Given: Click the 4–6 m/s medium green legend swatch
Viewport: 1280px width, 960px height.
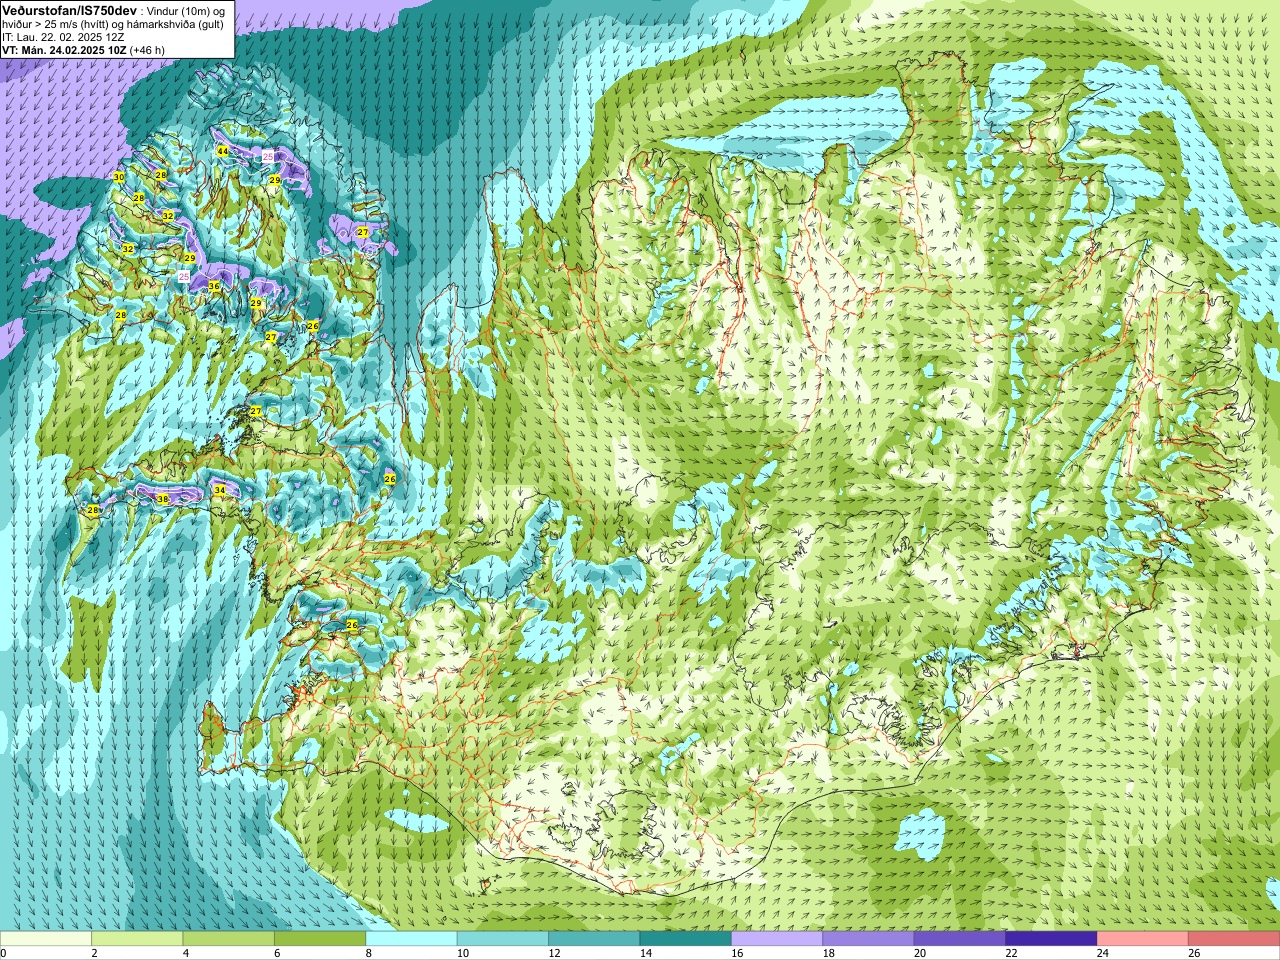Looking at the screenshot, I should pyautogui.click(x=229, y=939).
